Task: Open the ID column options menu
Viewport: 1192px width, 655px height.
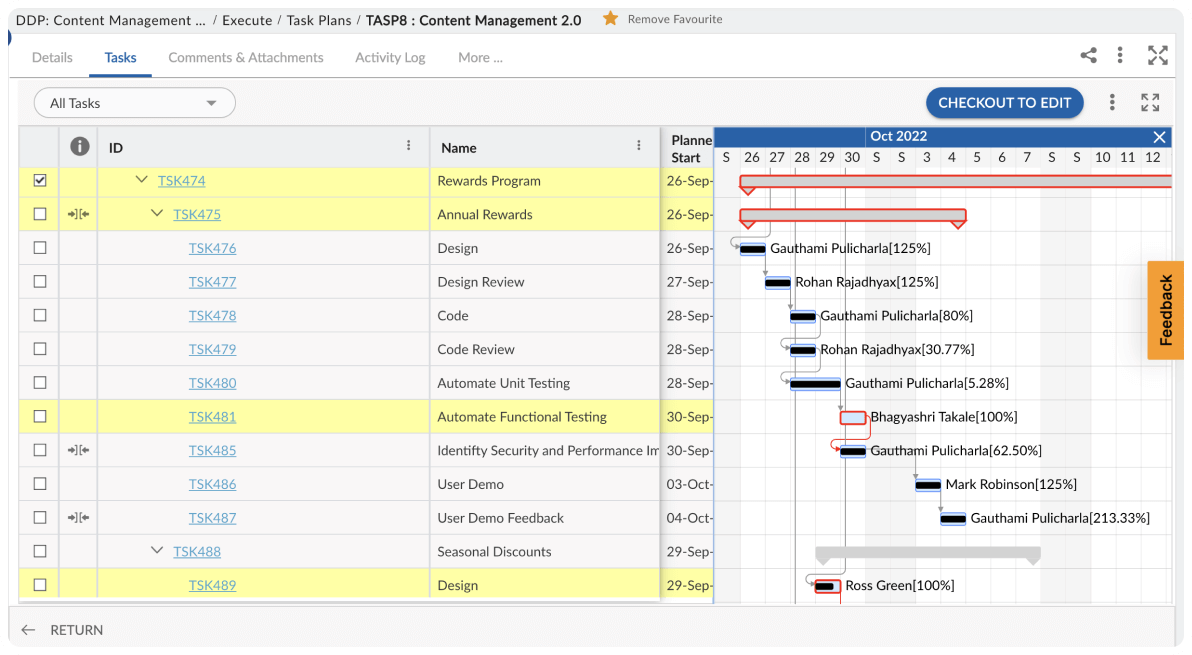Action: point(409,146)
